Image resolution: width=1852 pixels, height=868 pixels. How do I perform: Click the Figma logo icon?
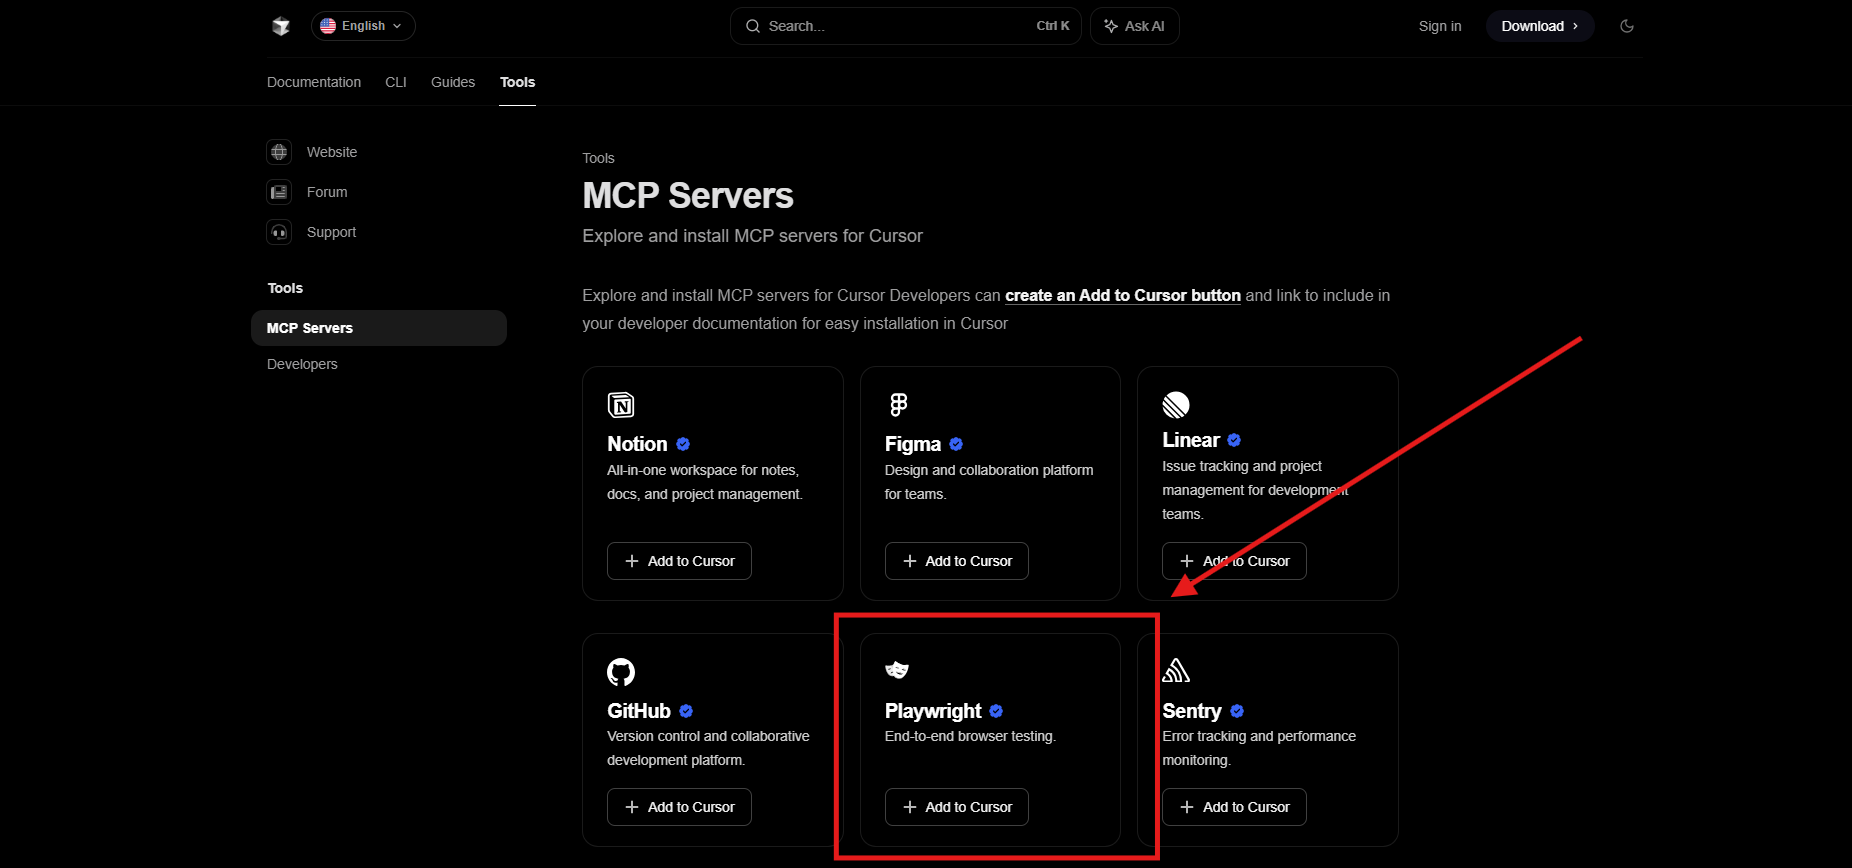tap(898, 405)
